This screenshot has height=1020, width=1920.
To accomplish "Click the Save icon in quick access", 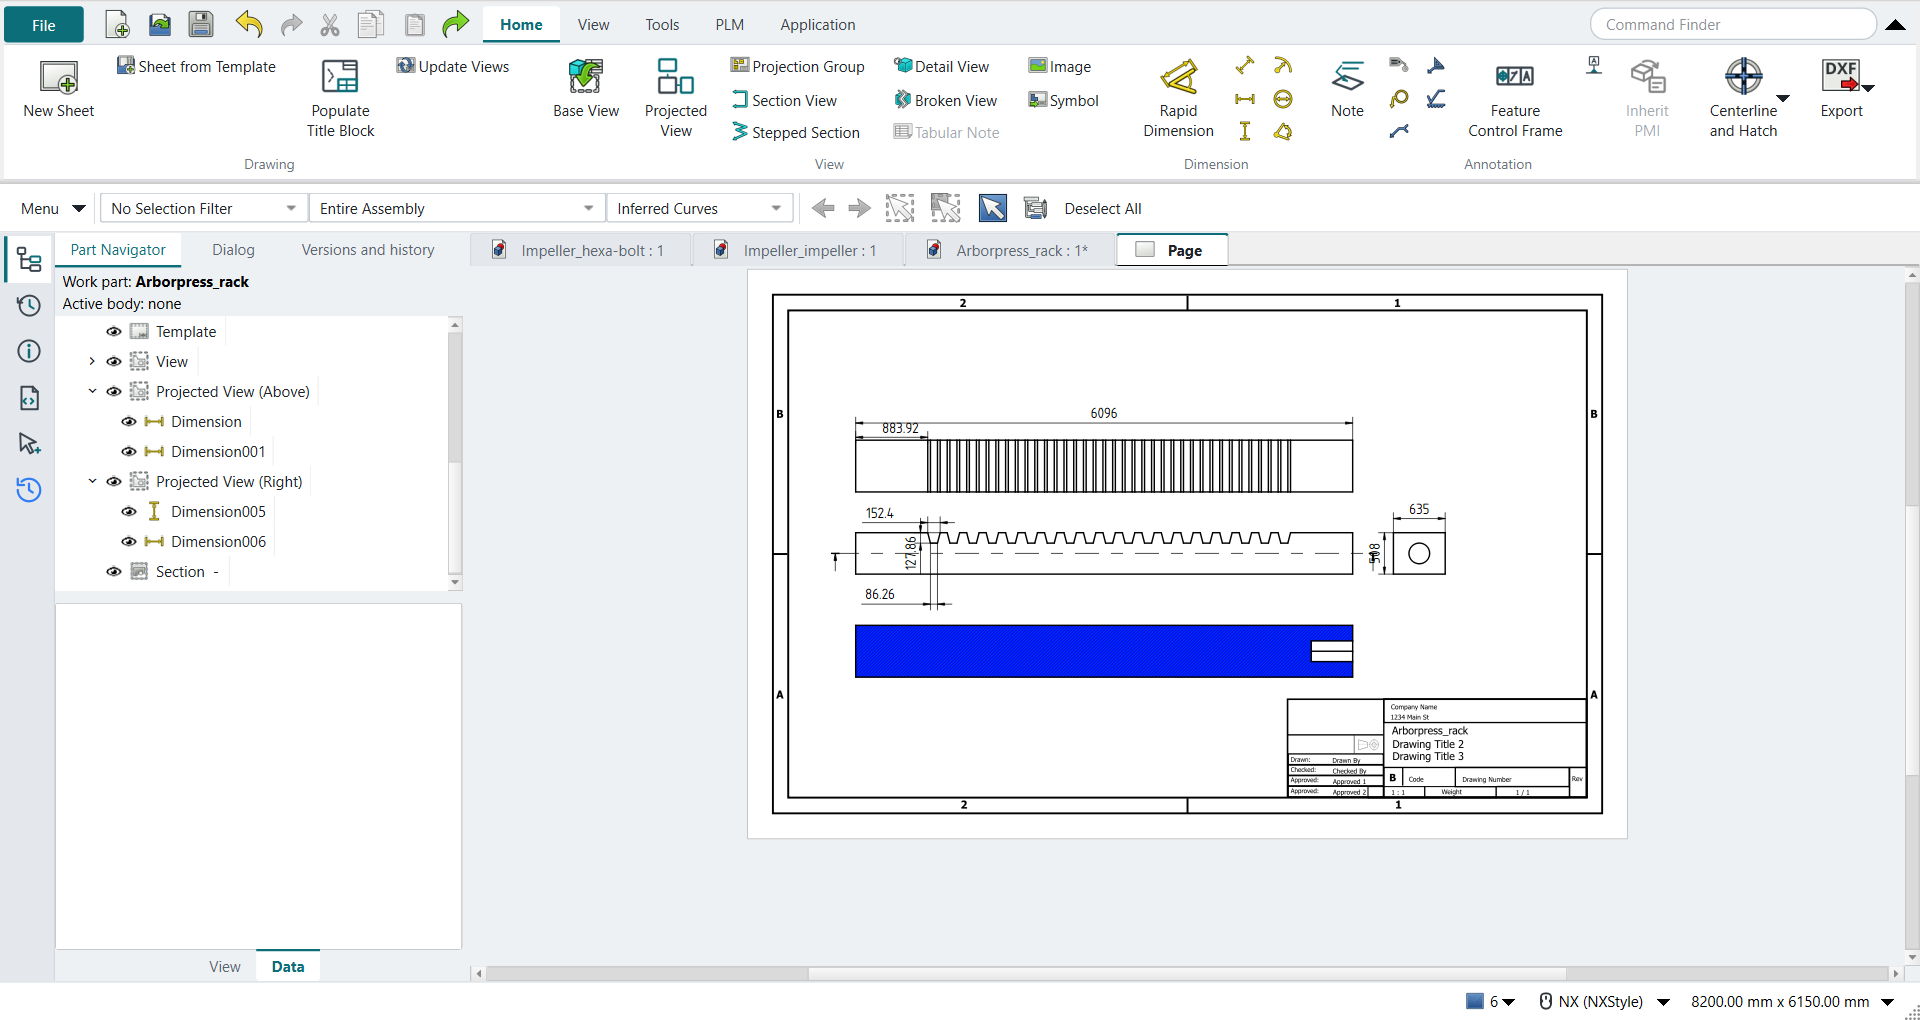I will coord(201,25).
